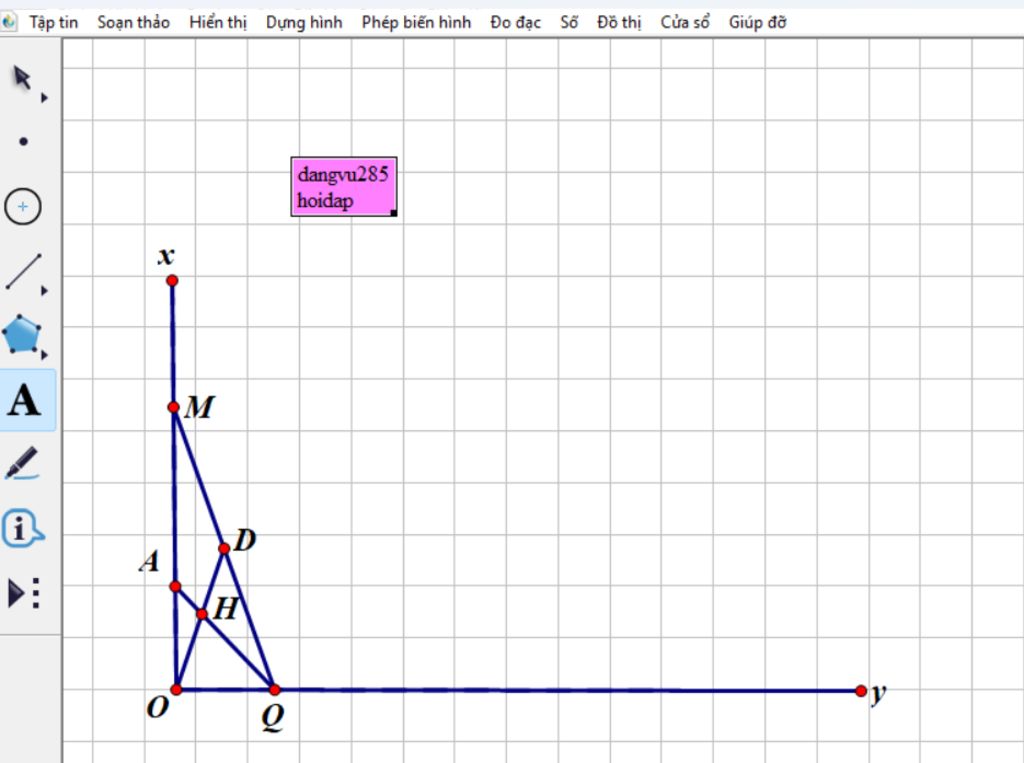1024x763 pixels.
Task: Select red point A on the vertical ray
Action: pos(175,587)
